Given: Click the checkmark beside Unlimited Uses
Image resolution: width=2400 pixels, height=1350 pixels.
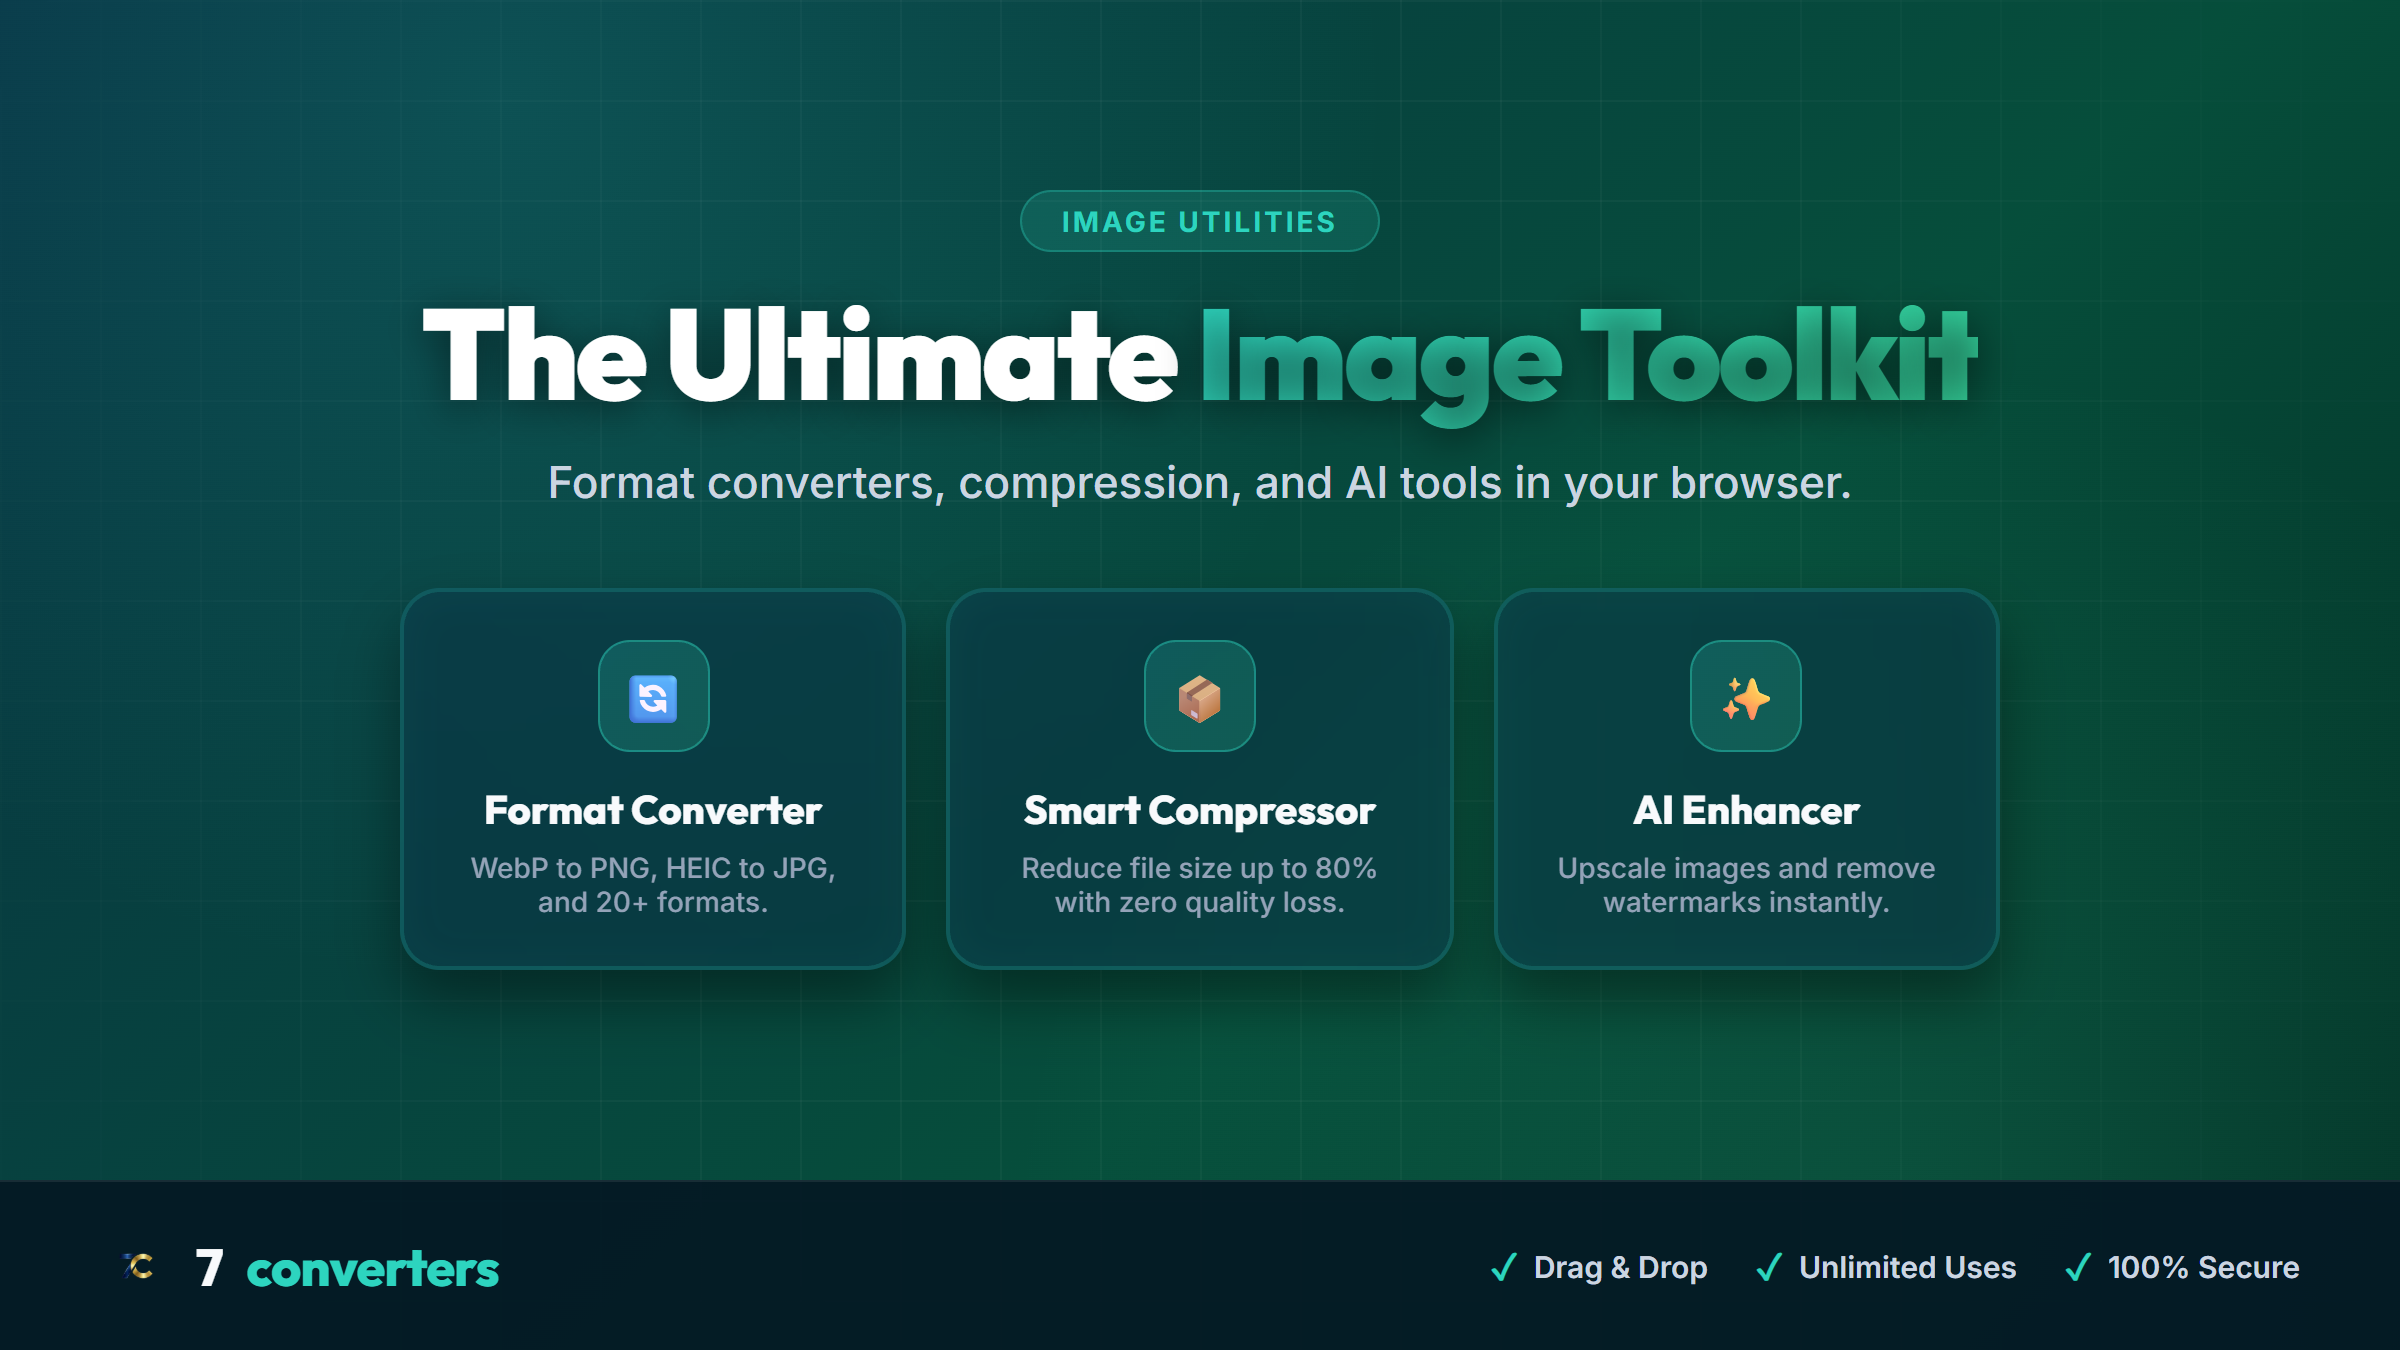Looking at the screenshot, I should [1769, 1267].
